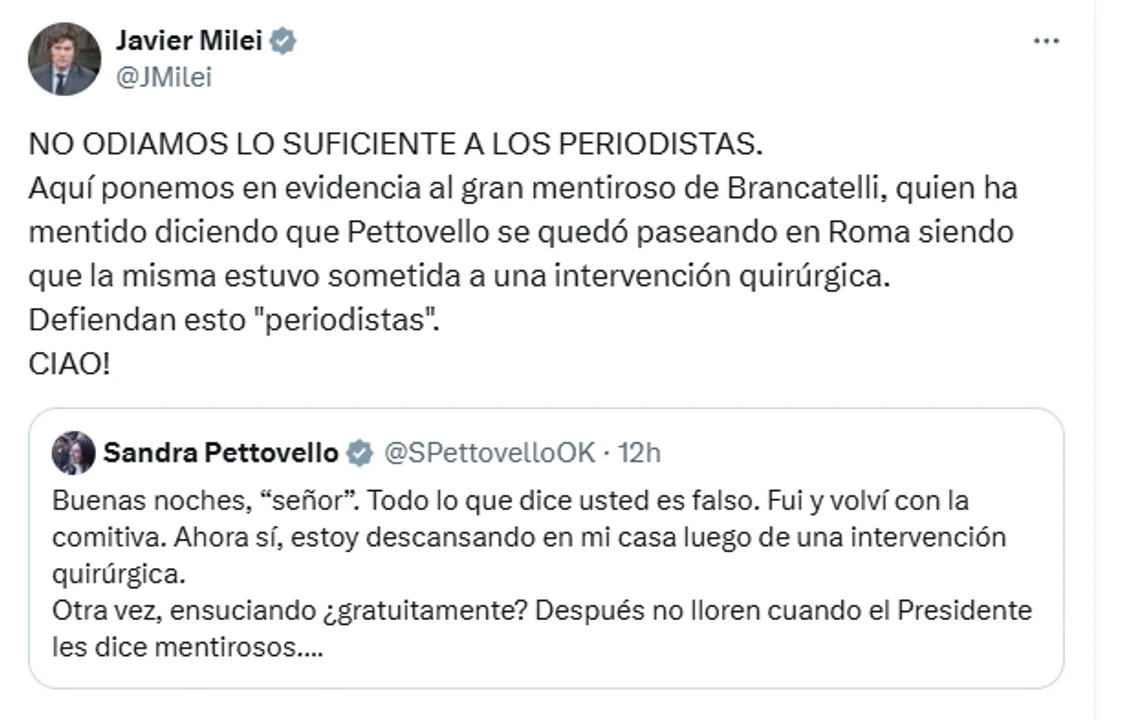Click the verified badge beside Sandra Pettovello
The width and height of the screenshot is (1123, 720).
359,453
